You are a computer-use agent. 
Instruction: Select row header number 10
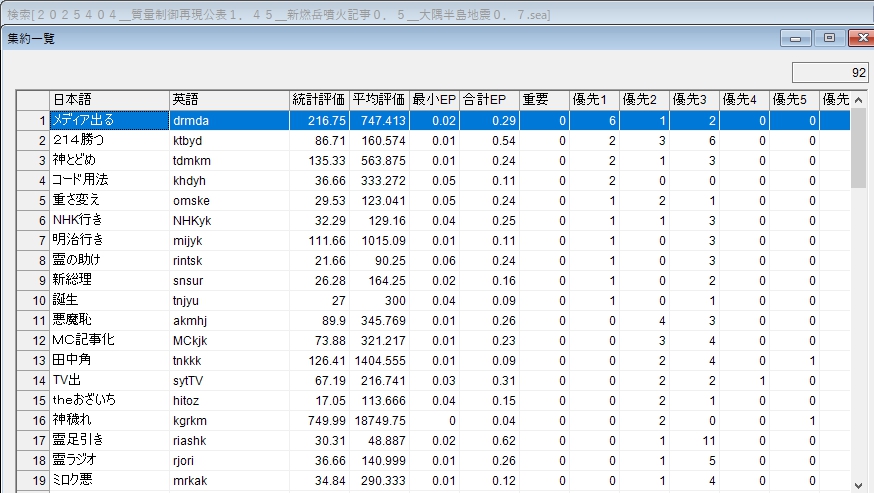point(33,301)
